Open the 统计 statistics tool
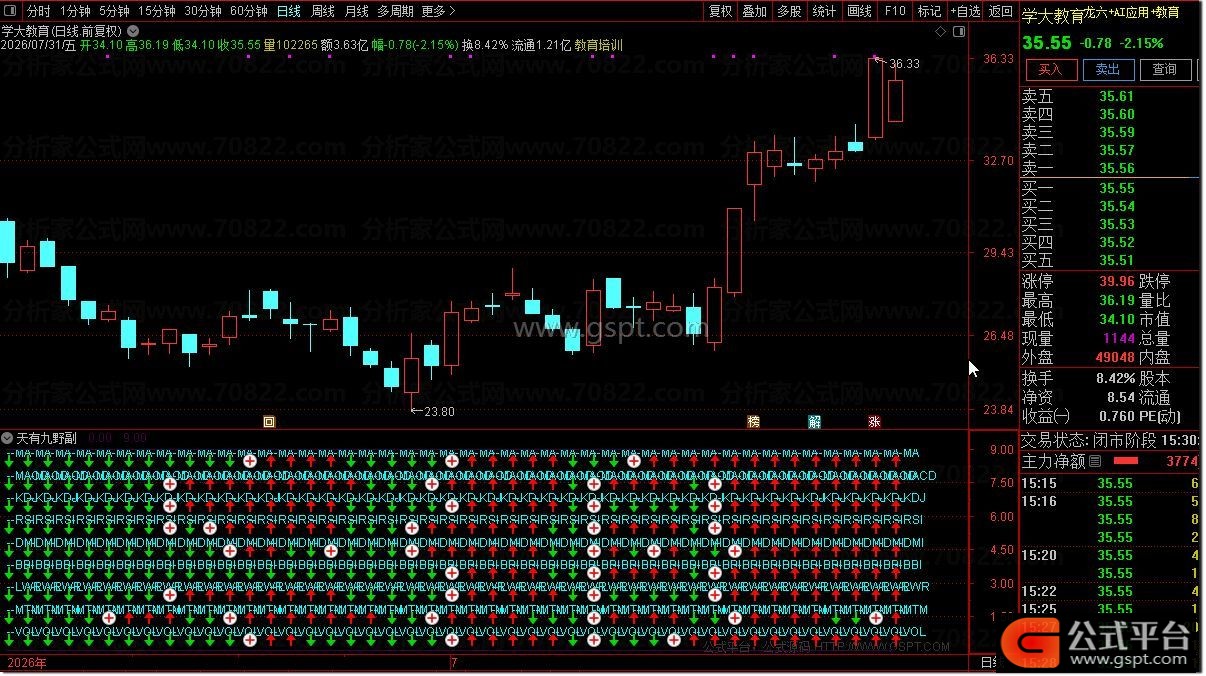Screen dimensions: 1206x676 [824, 11]
